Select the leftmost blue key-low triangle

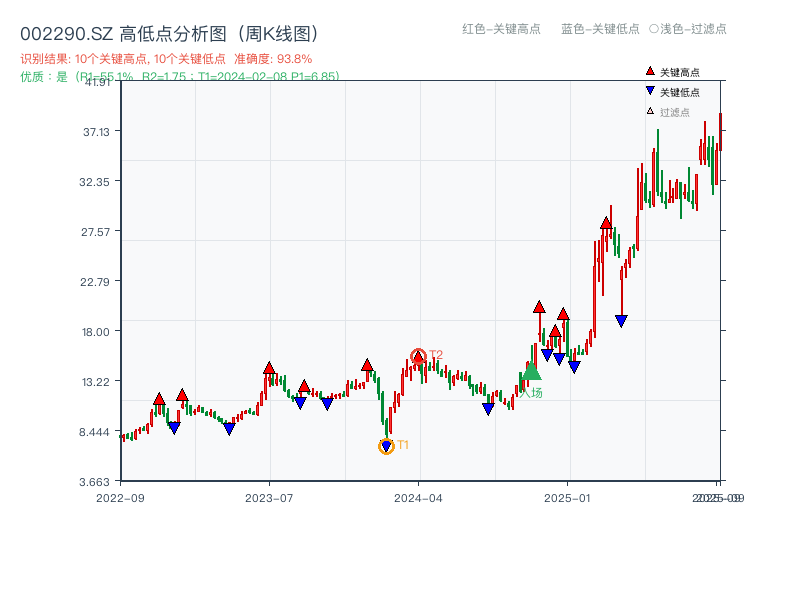coord(174,428)
